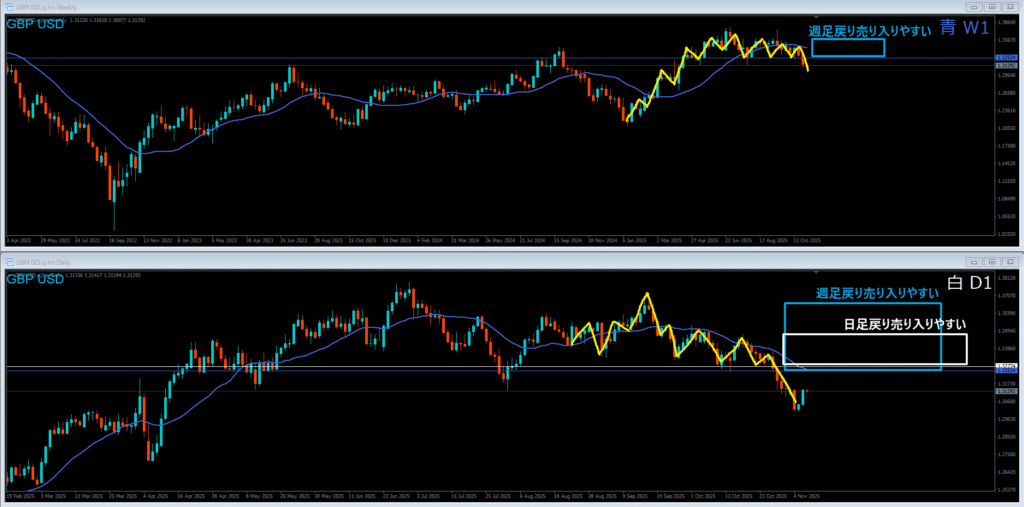
Task: Maximize the GBPUSD Daily chart window
Action: (x=991, y=262)
